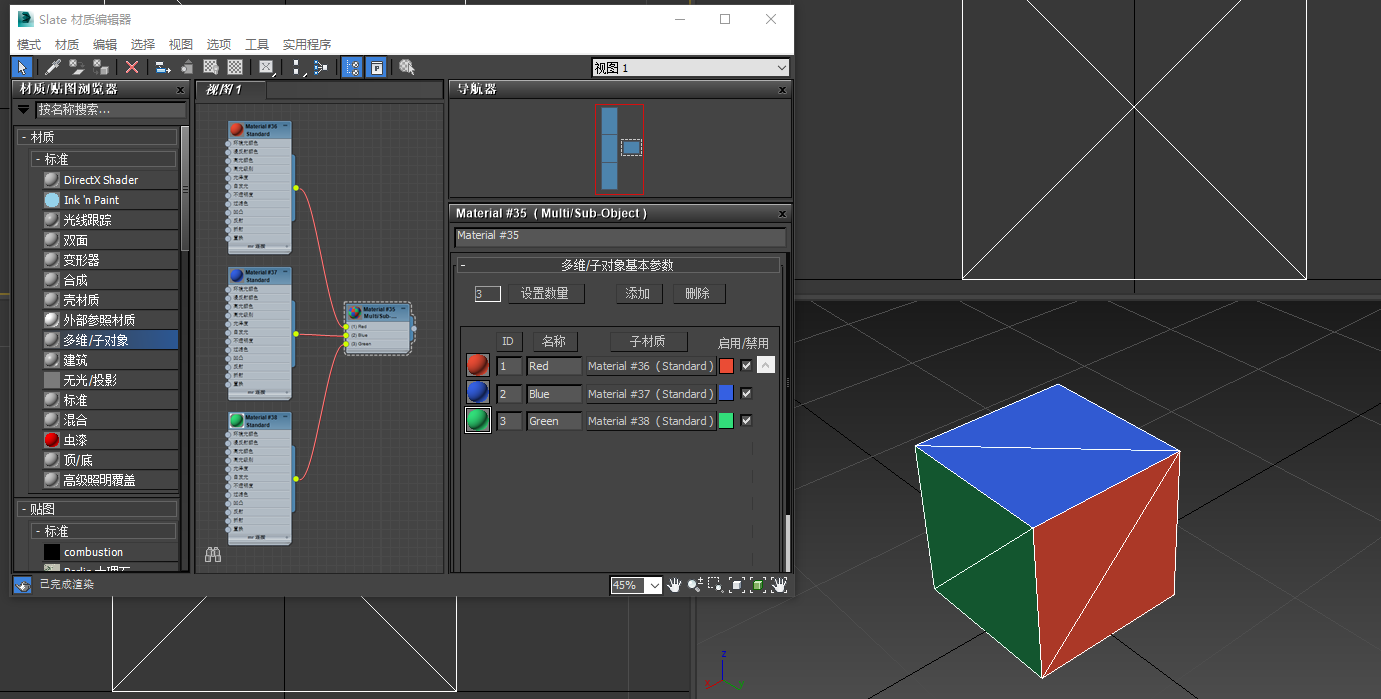Open the 视图 1 view dropdown

pos(780,69)
